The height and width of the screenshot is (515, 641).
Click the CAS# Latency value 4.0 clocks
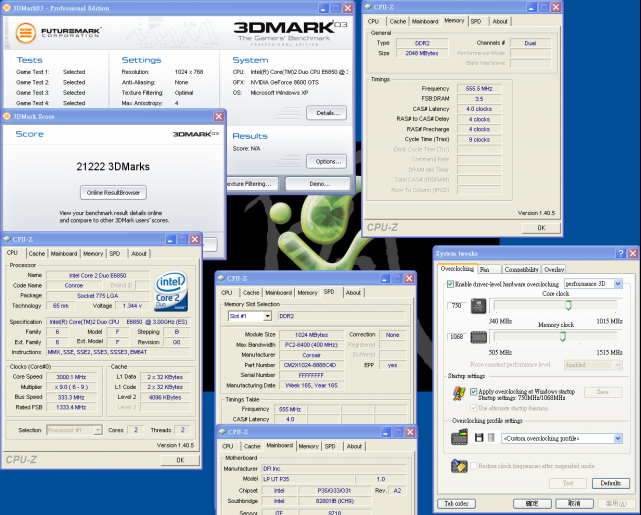coord(479,109)
